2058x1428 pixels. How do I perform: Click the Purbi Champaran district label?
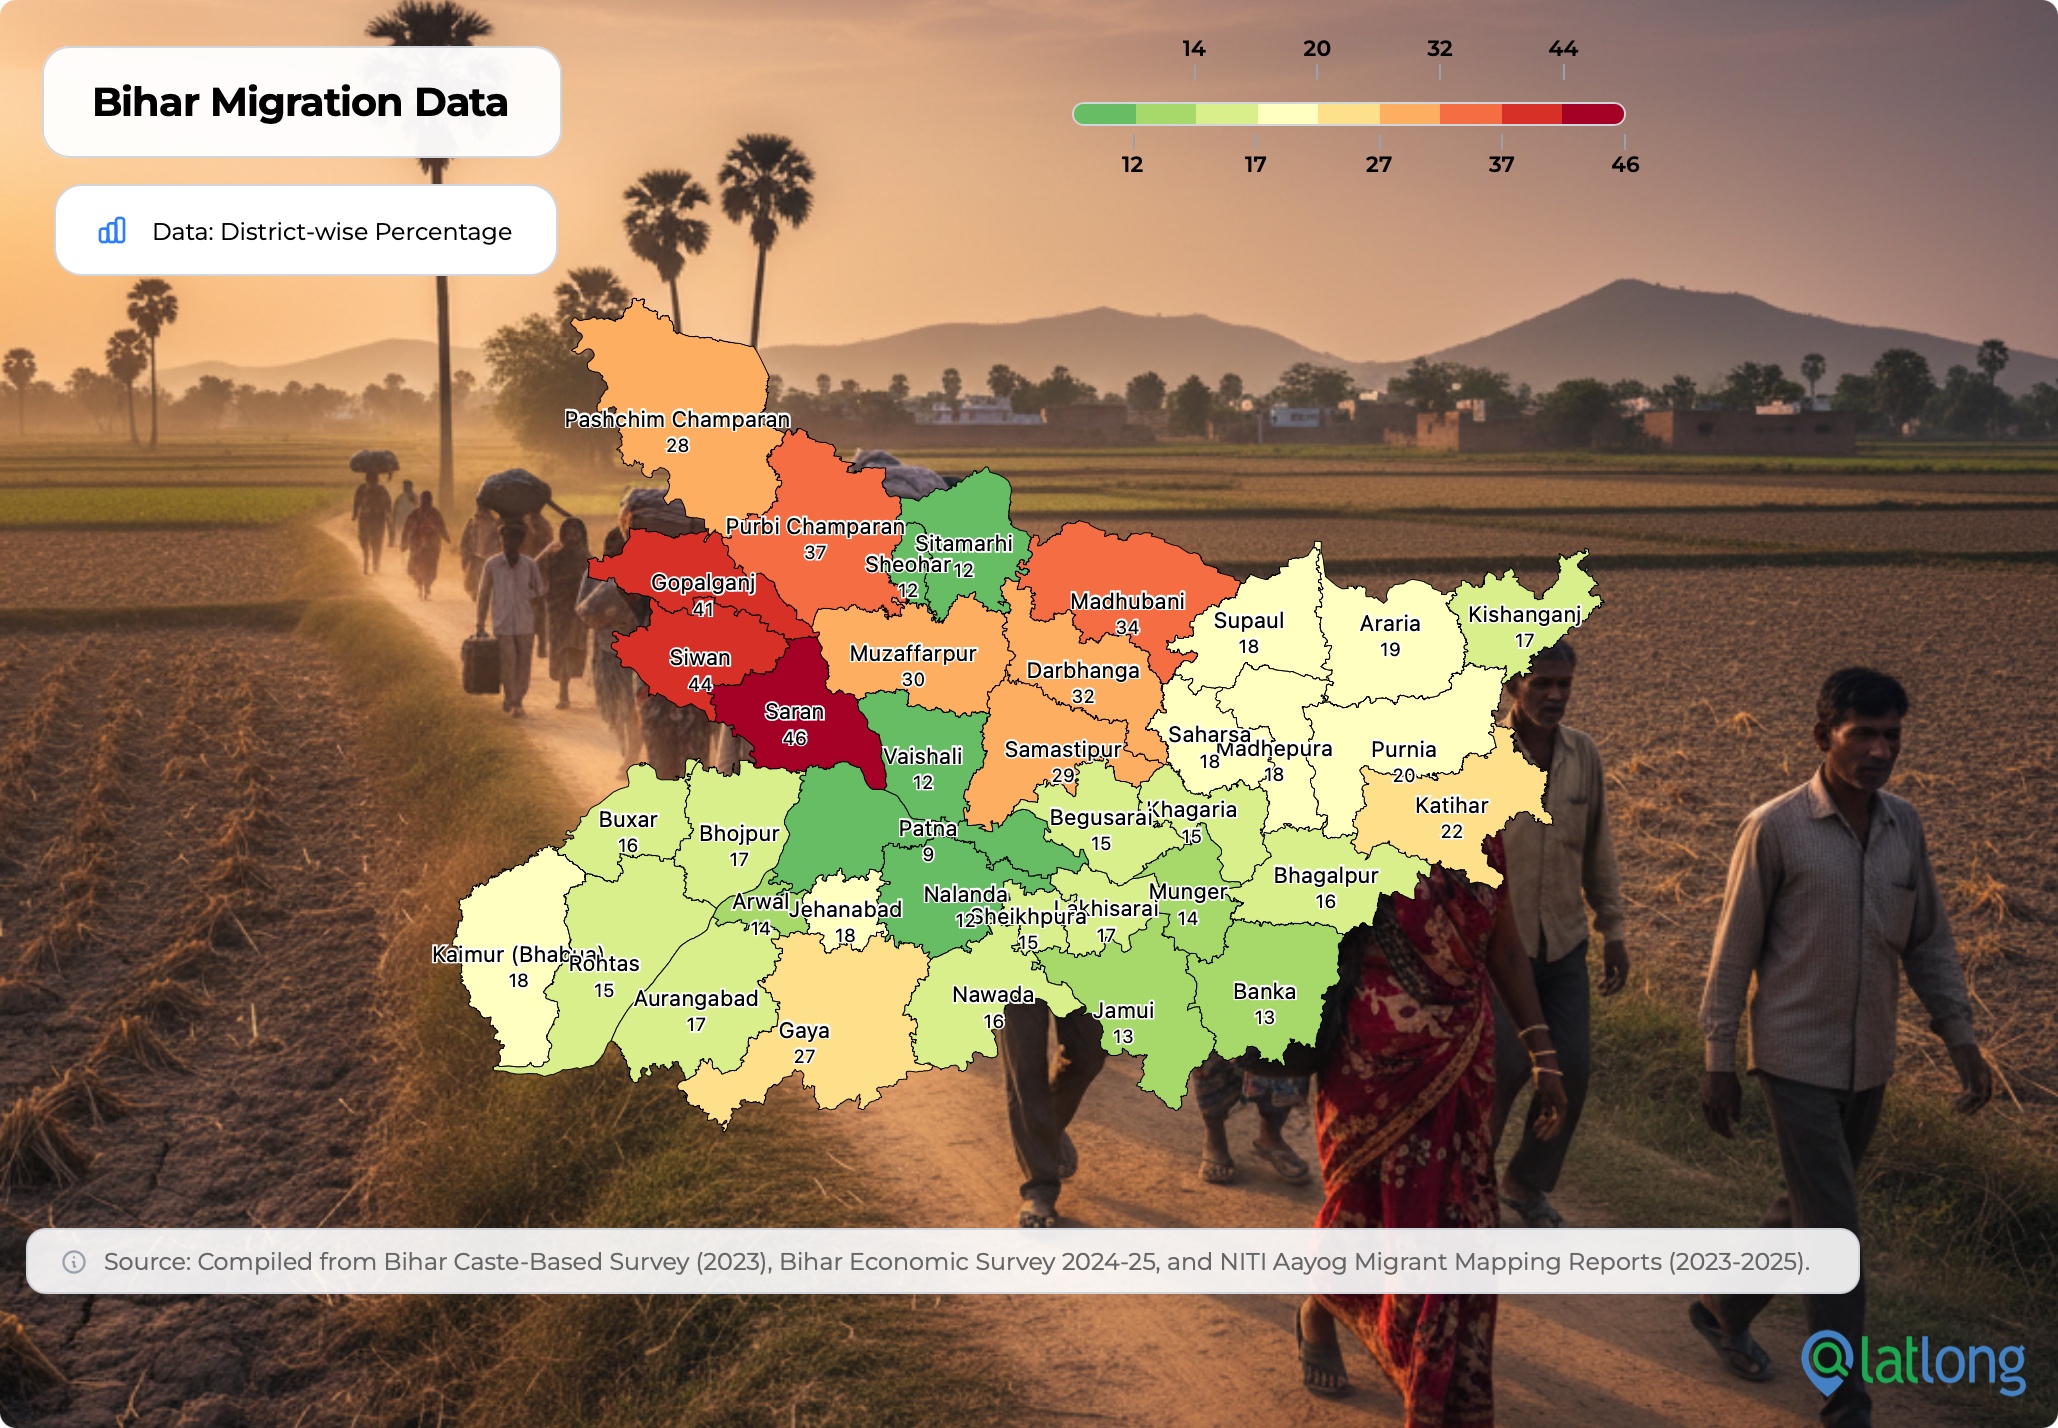[815, 526]
